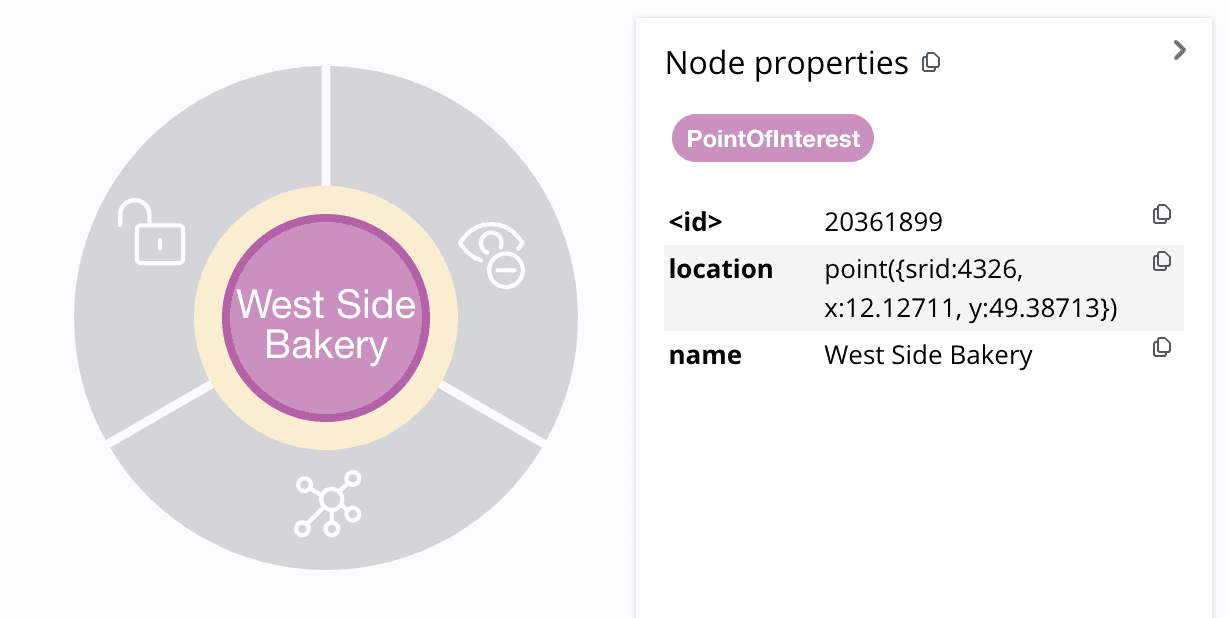Copy all node properties beside the title
The image size is (1230, 618).
pyautogui.click(x=931, y=63)
